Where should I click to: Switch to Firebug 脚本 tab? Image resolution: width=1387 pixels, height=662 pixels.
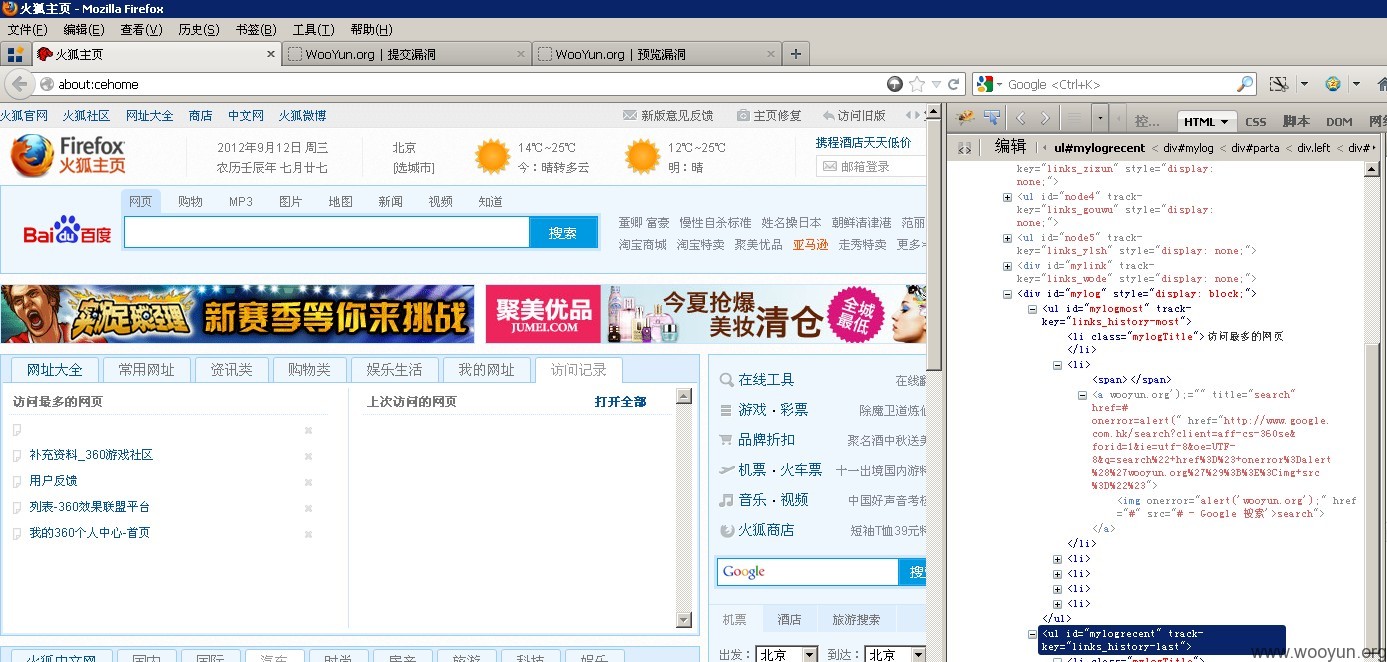[1296, 122]
